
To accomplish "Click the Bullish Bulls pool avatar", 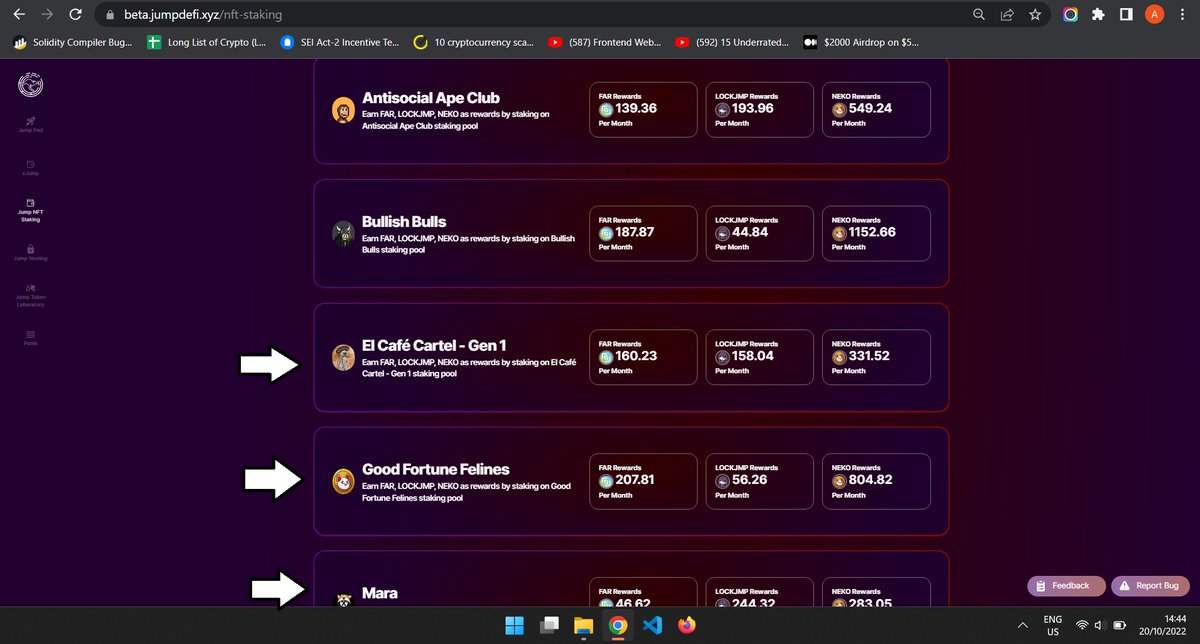I will coord(343,234).
